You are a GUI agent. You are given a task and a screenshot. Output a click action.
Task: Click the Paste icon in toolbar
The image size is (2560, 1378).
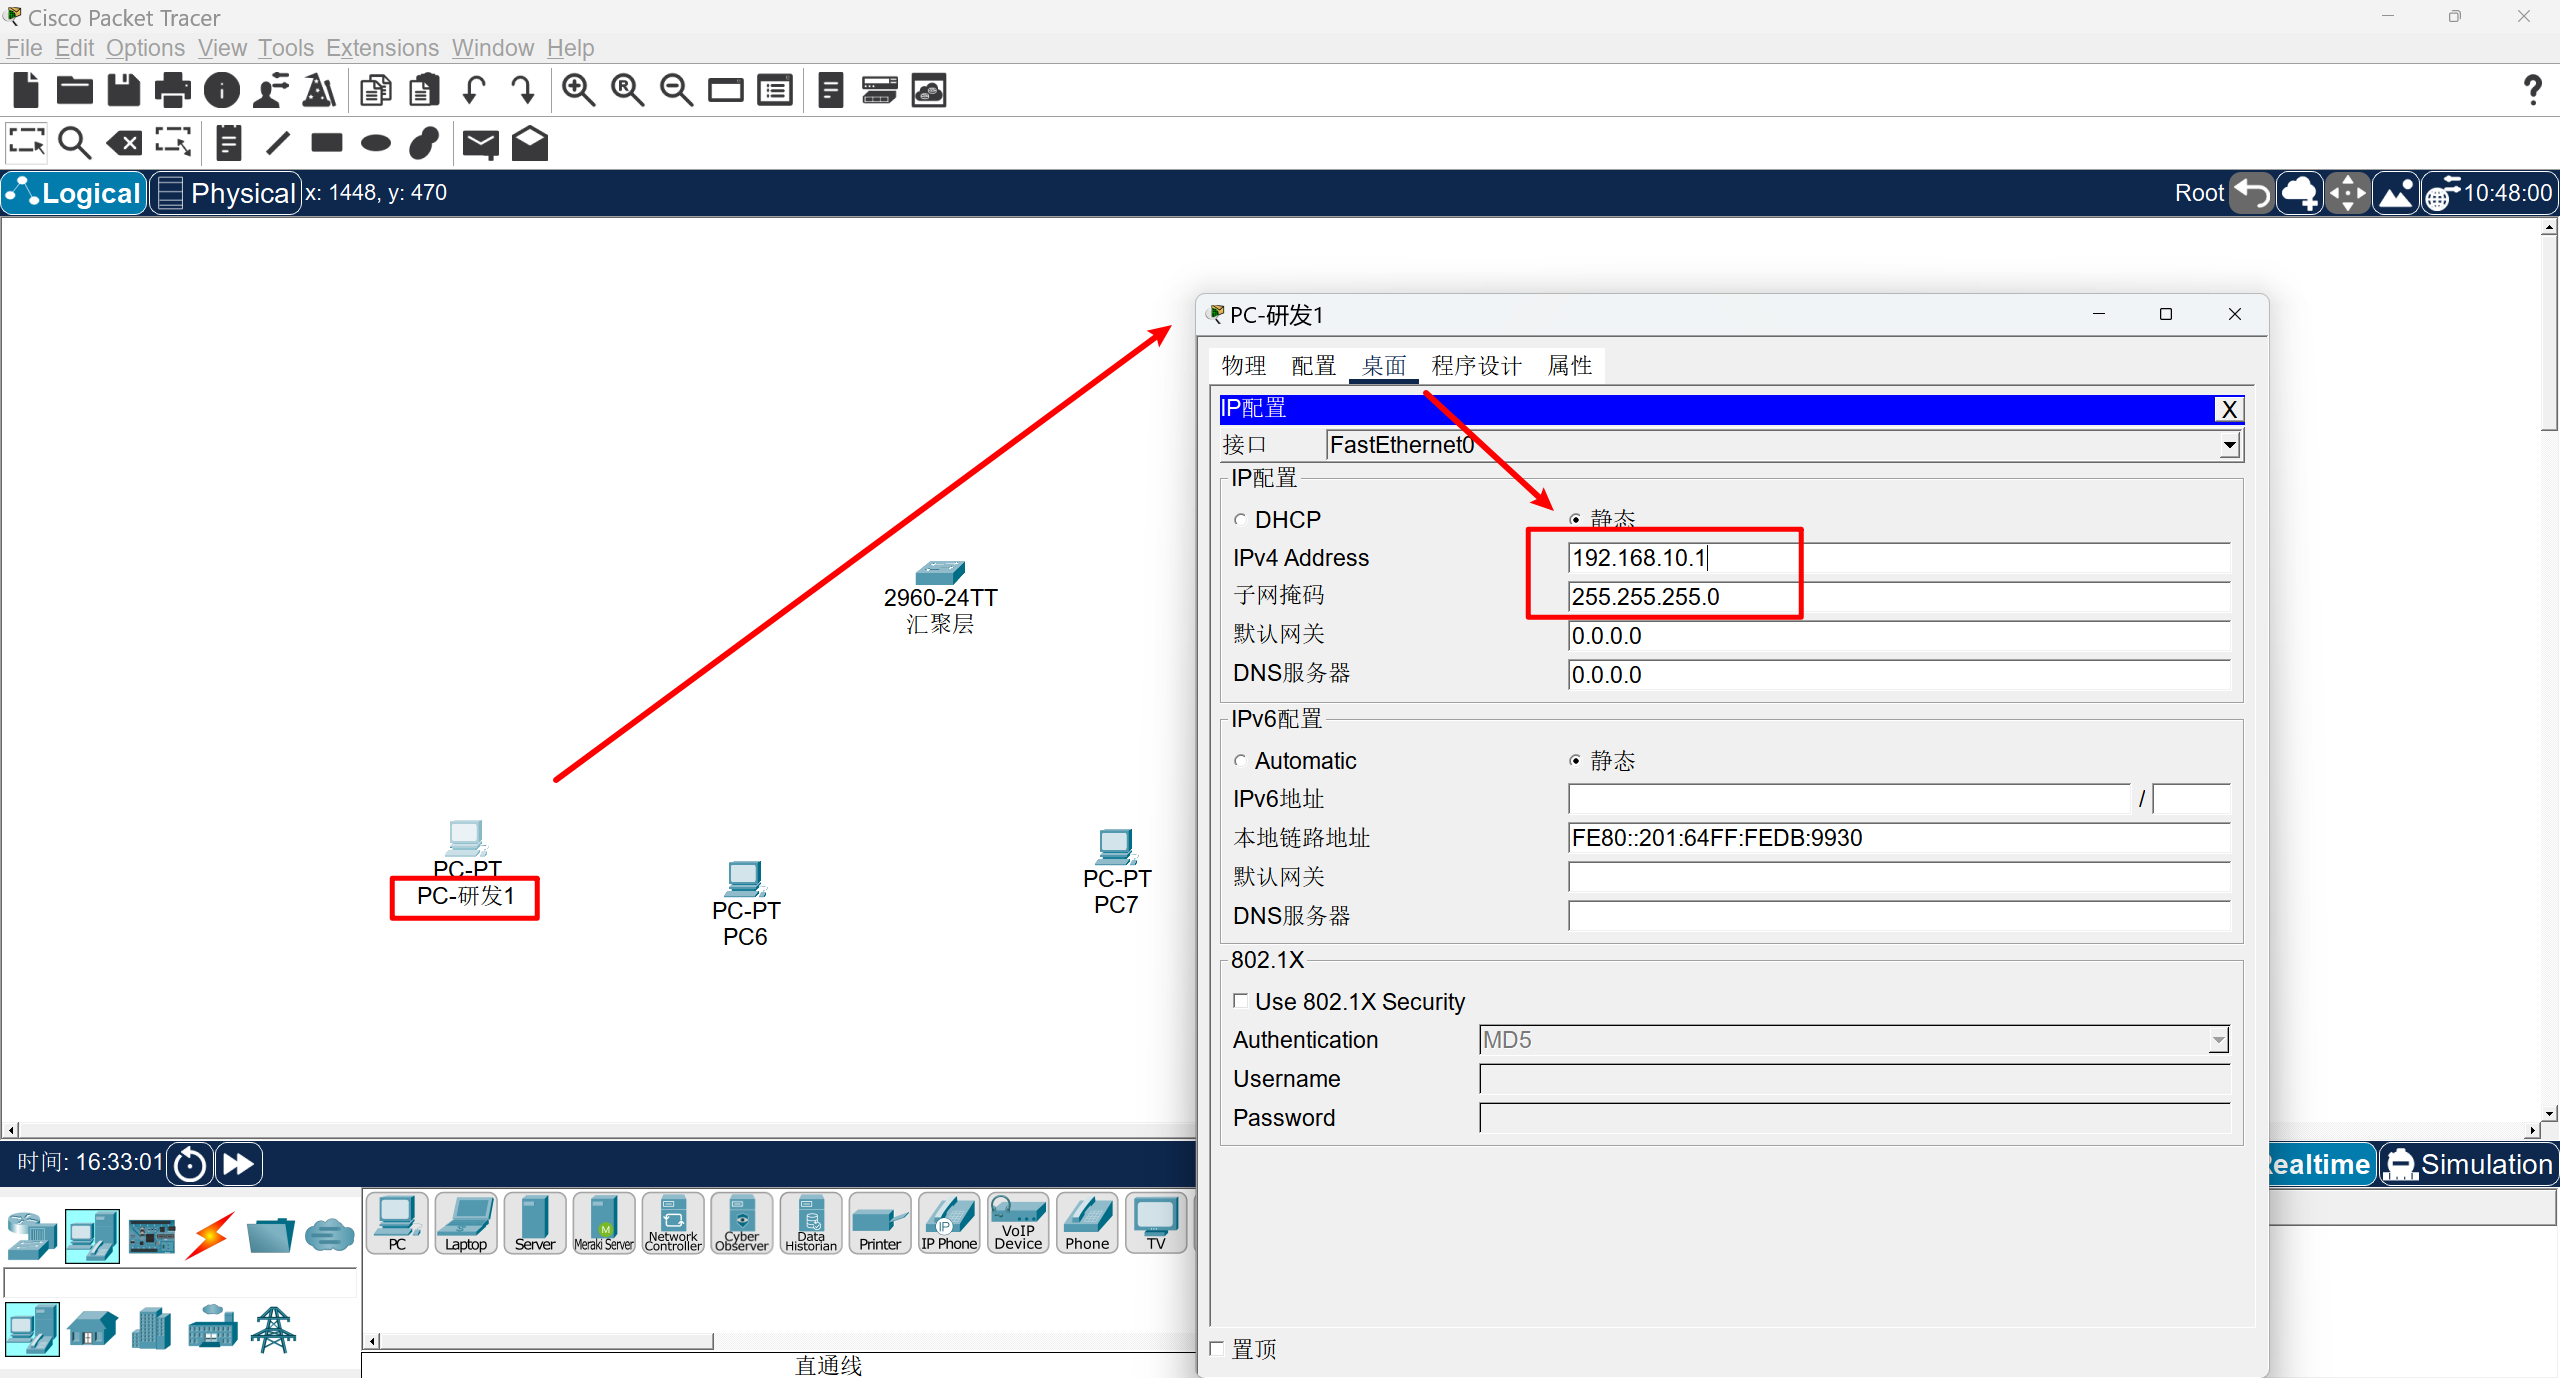tap(425, 90)
